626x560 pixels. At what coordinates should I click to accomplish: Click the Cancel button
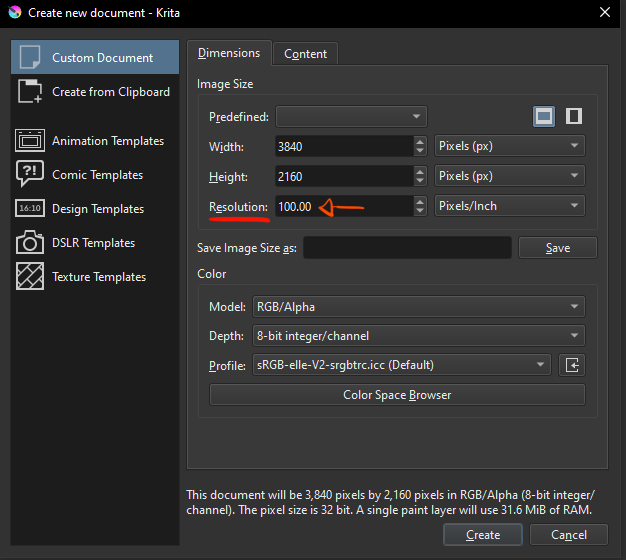pyautogui.click(x=569, y=534)
